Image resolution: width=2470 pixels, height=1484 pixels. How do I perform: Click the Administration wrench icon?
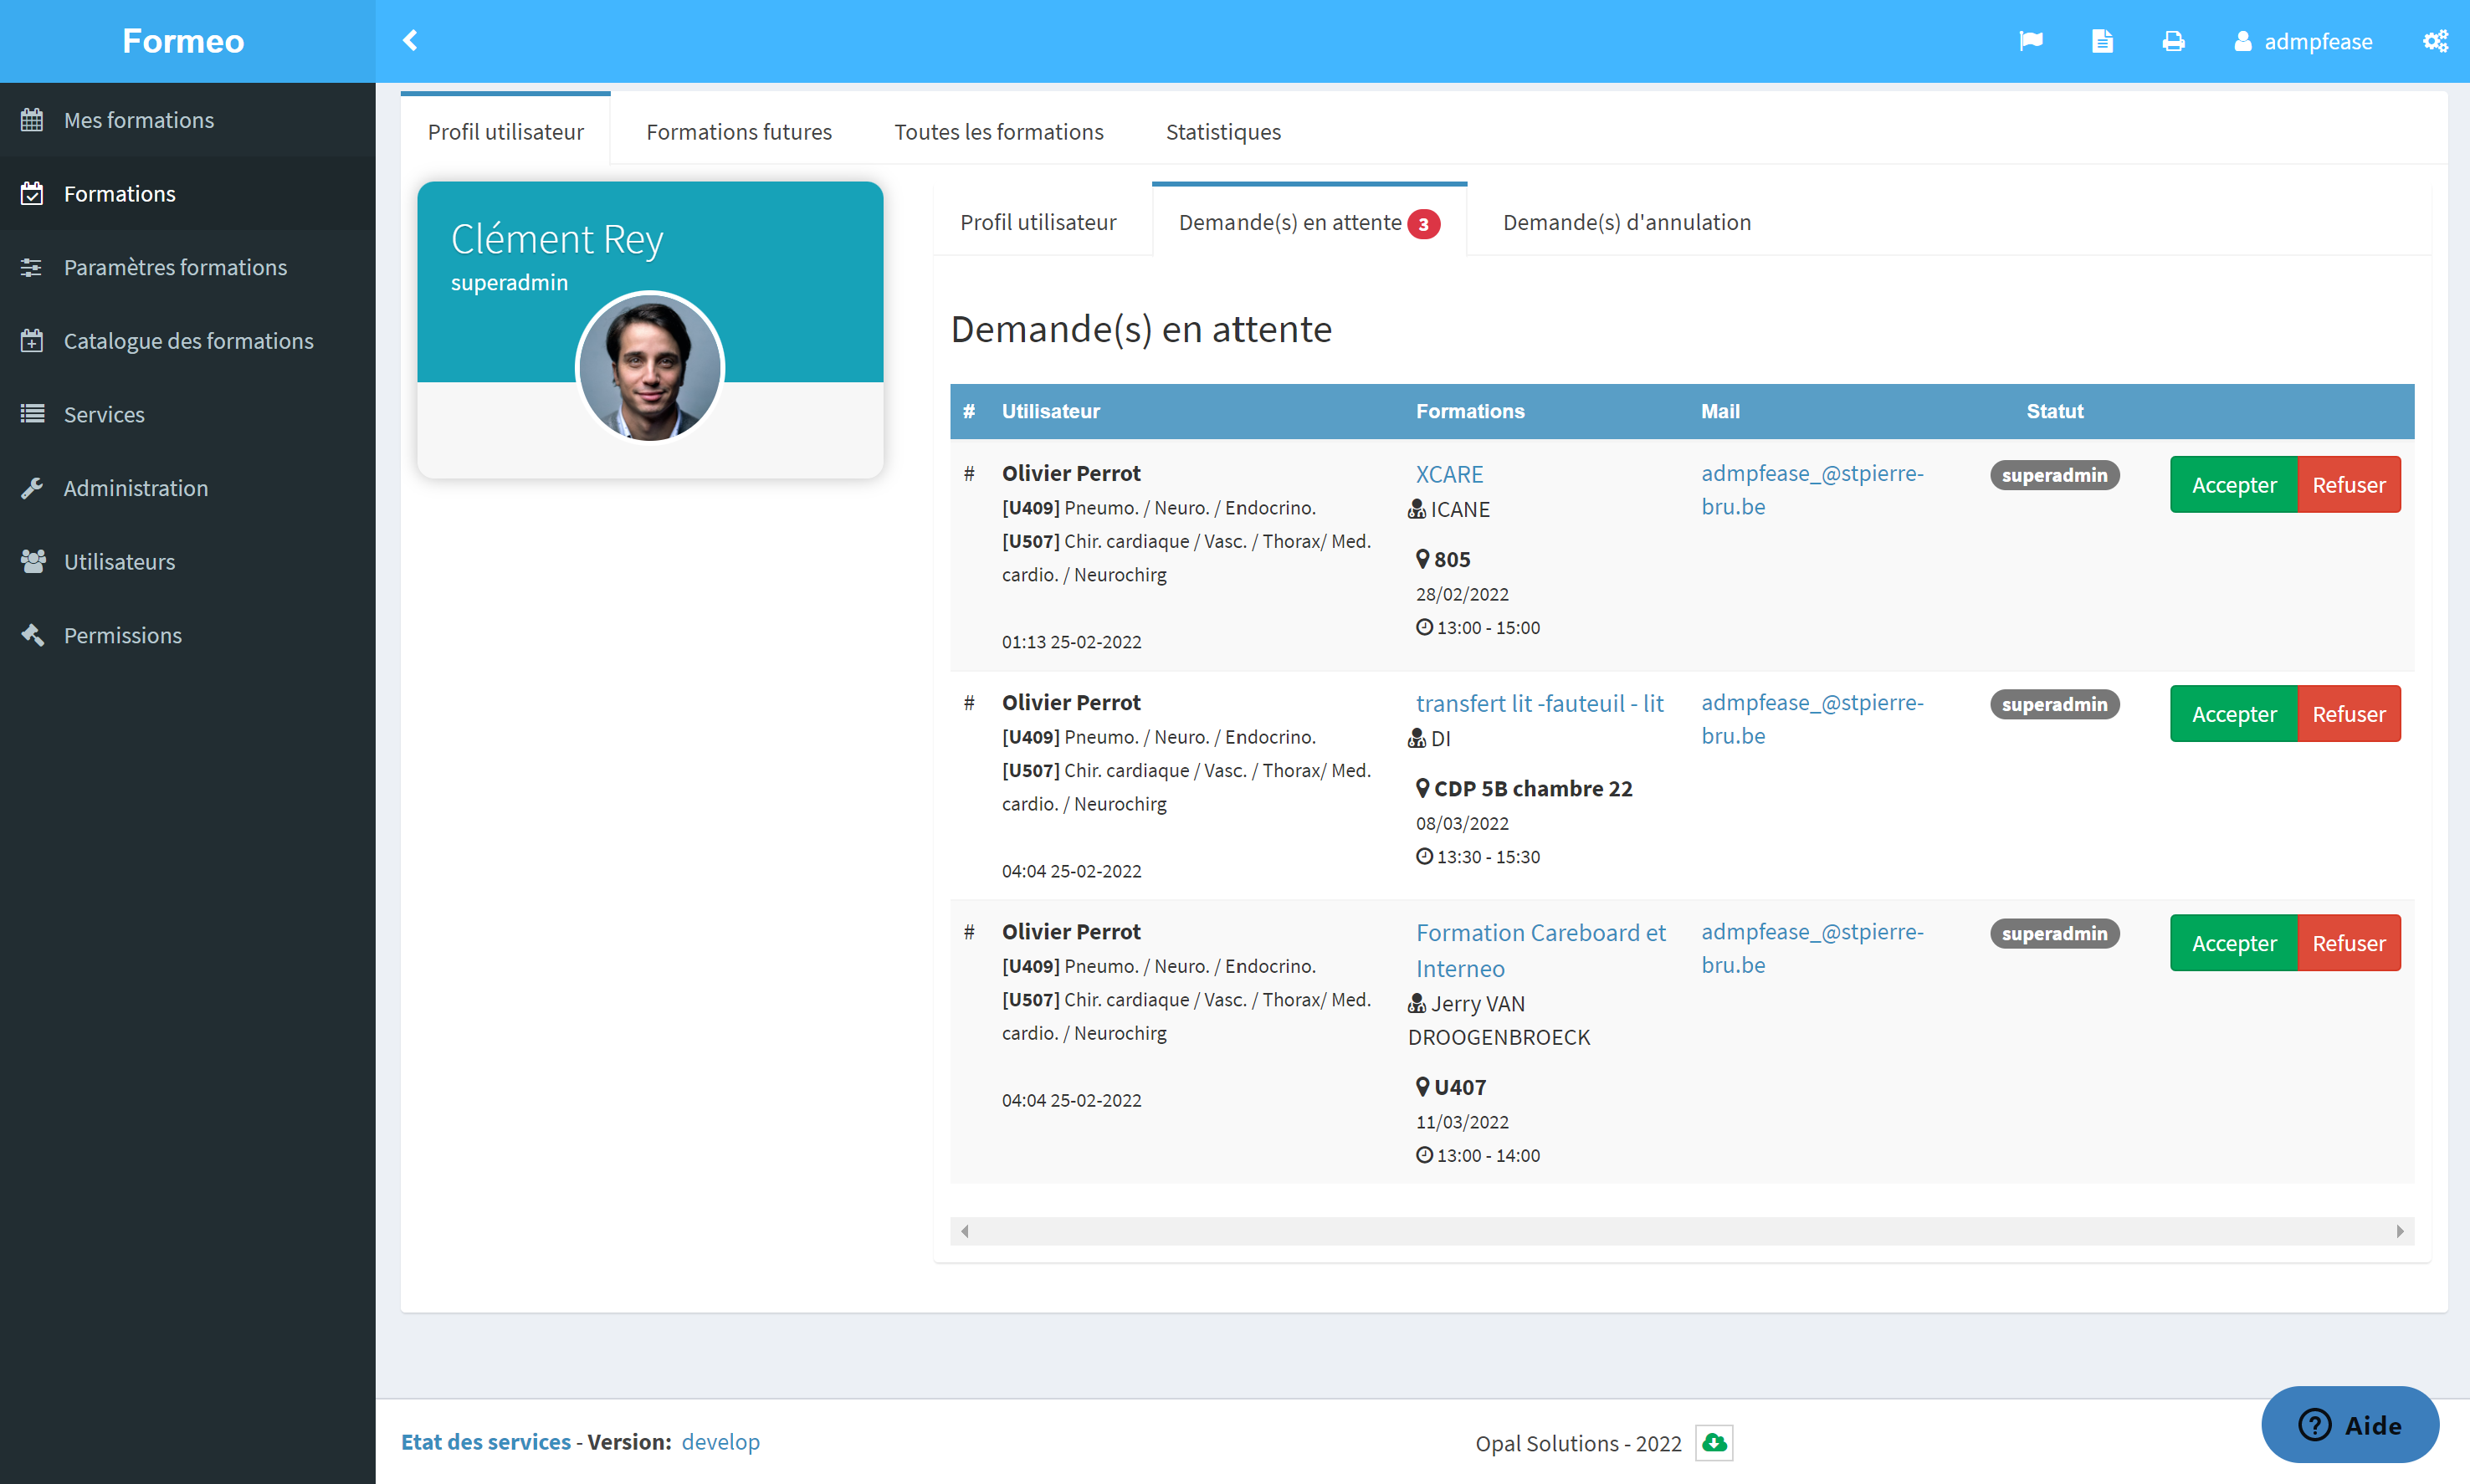point(32,488)
